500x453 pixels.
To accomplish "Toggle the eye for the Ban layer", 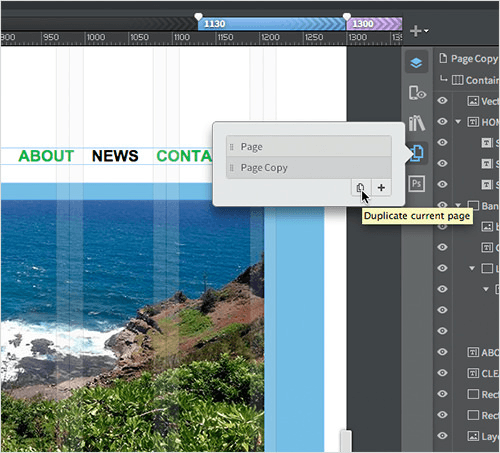I will pyautogui.click(x=442, y=204).
